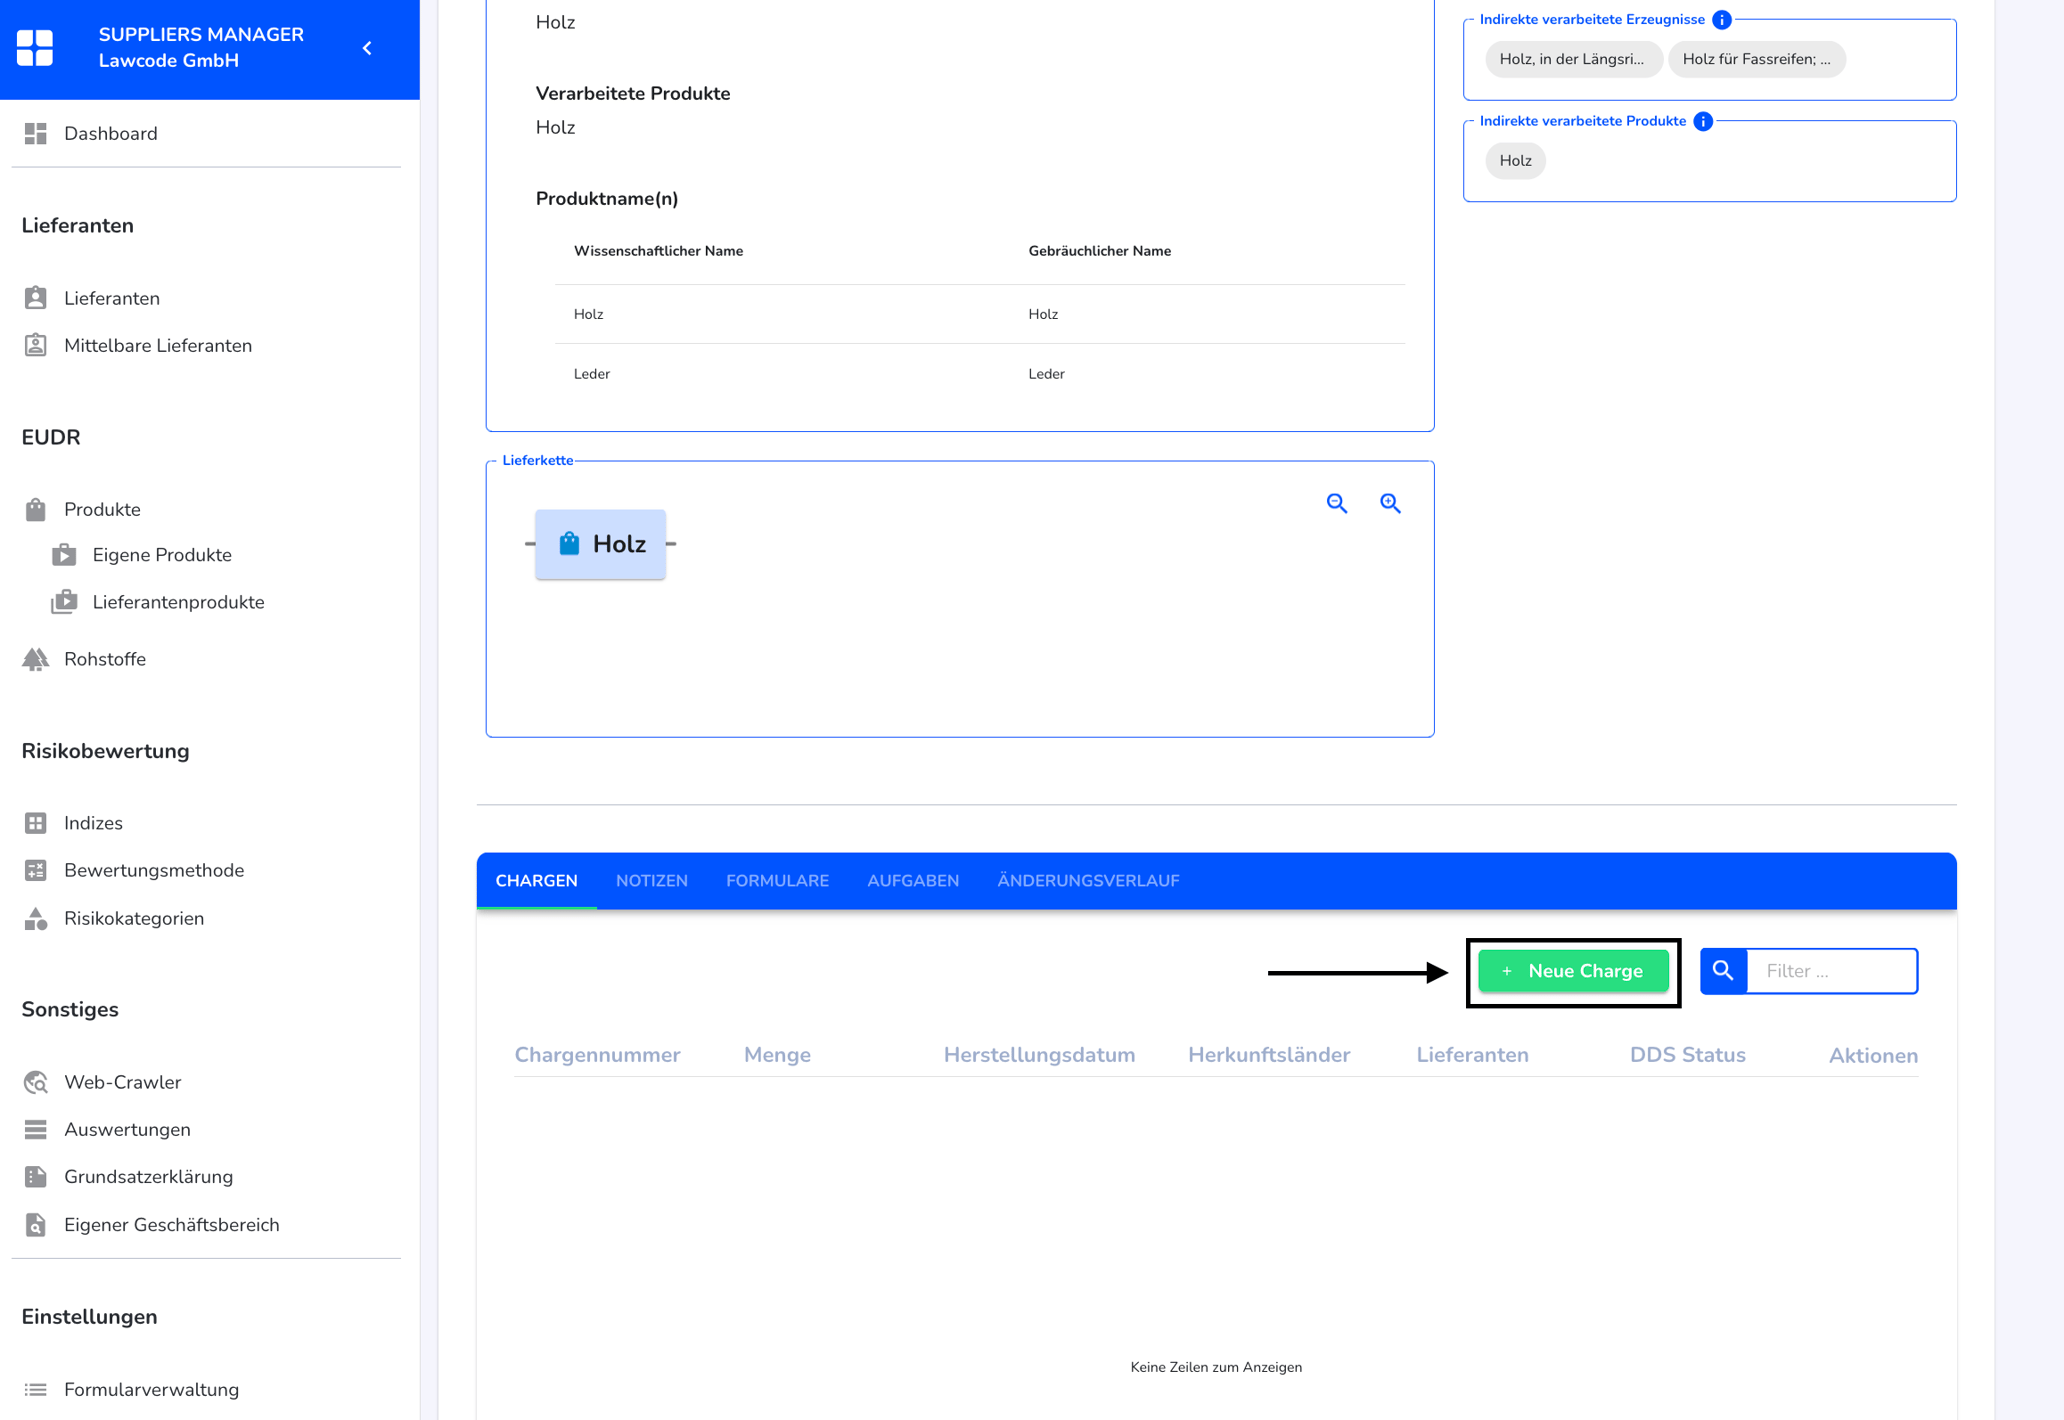Viewport: 2064px width, 1420px height.
Task: Click the Herkunftsländer column header
Action: [1268, 1055]
